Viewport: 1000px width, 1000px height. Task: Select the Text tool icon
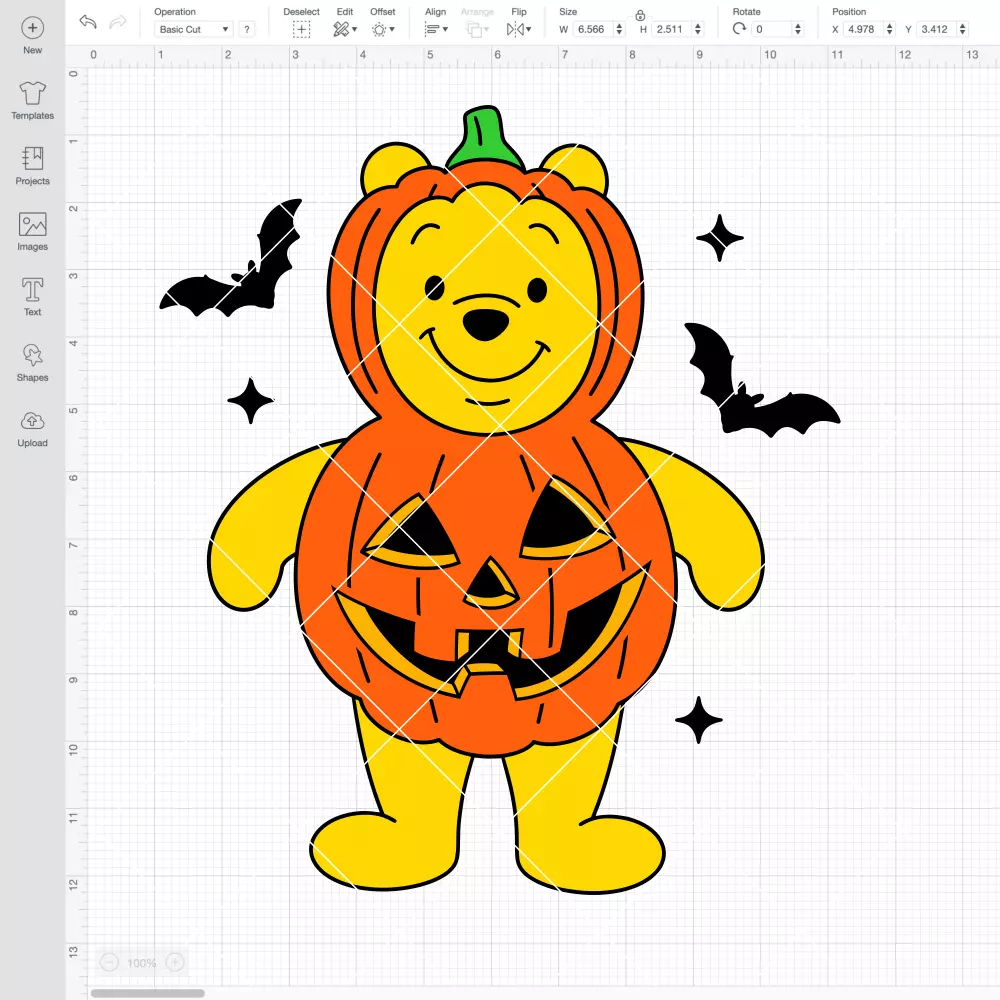tap(33, 290)
